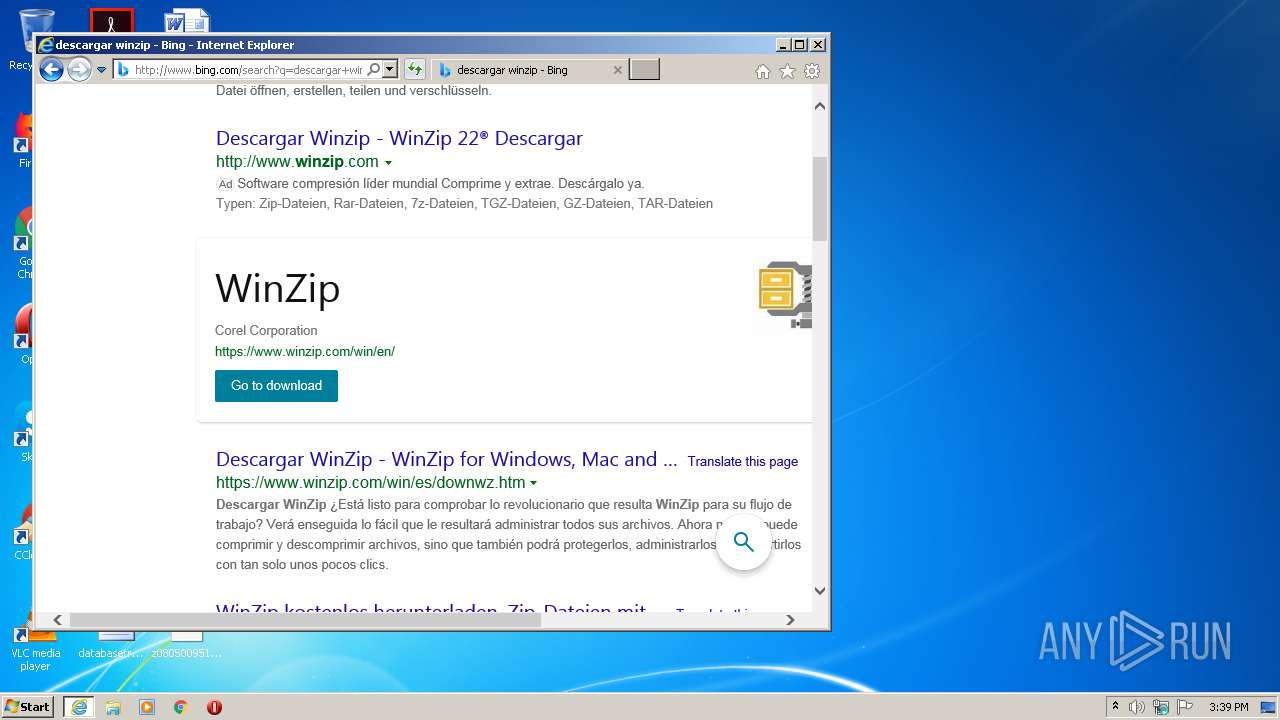The image size is (1280, 720).
Task: Click the WinZip heading in the app card
Action: [x=277, y=288]
